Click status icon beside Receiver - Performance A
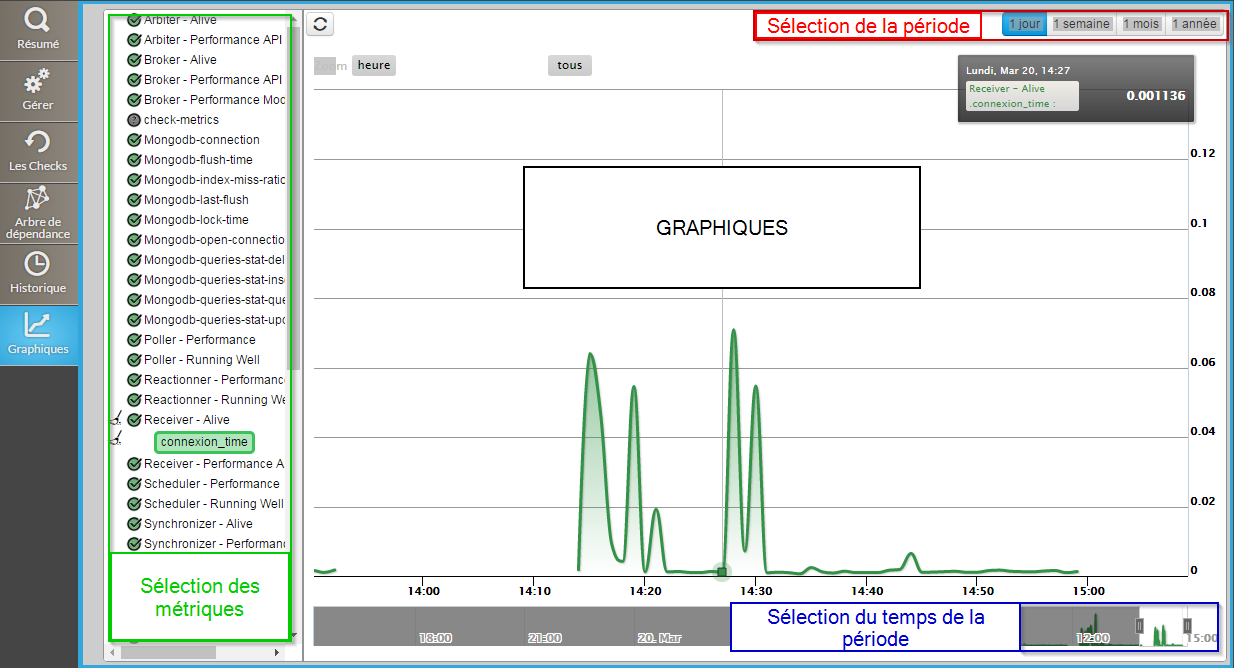This screenshot has width=1234, height=668. coord(134,464)
